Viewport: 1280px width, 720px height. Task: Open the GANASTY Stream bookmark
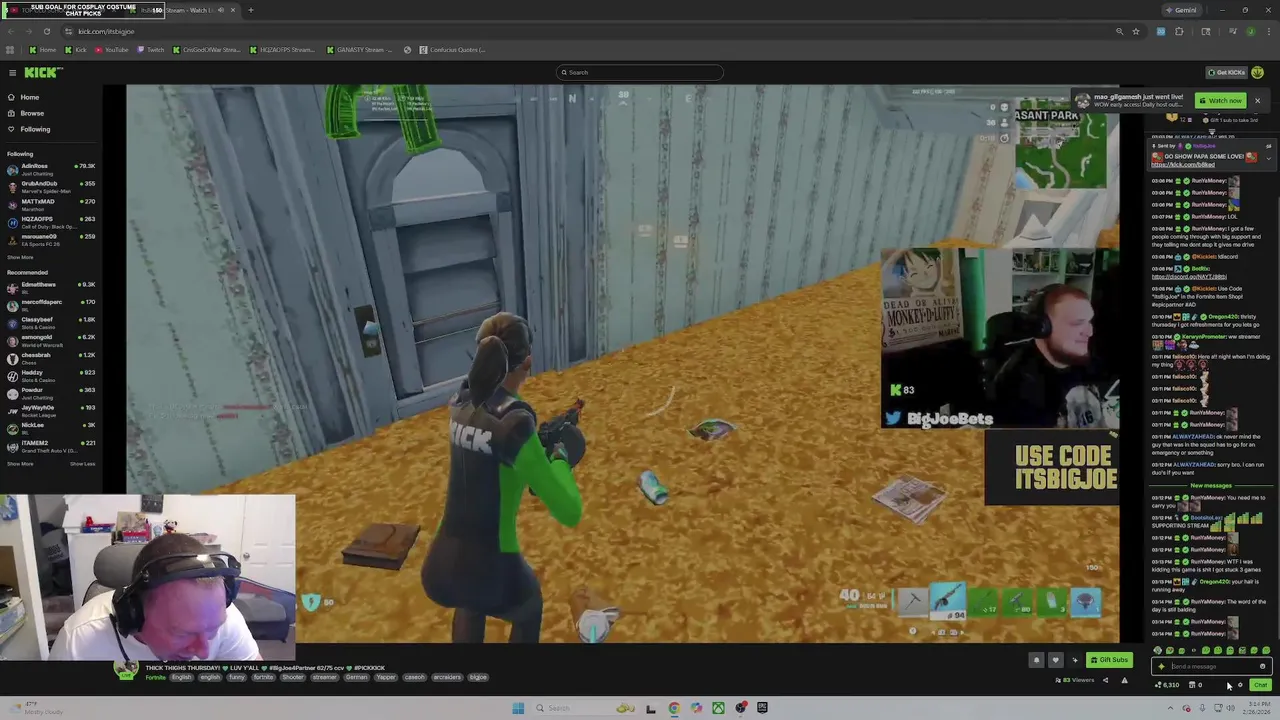click(x=360, y=50)
